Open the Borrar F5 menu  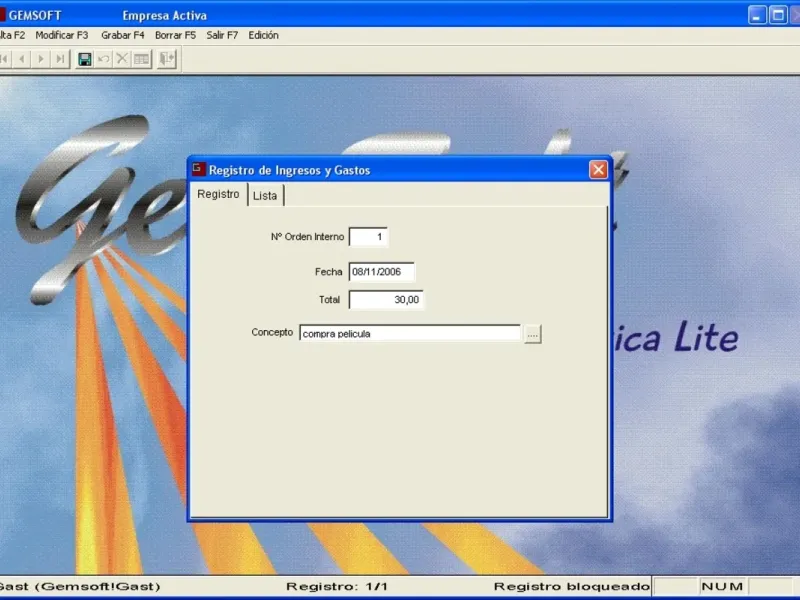[176, 35]
